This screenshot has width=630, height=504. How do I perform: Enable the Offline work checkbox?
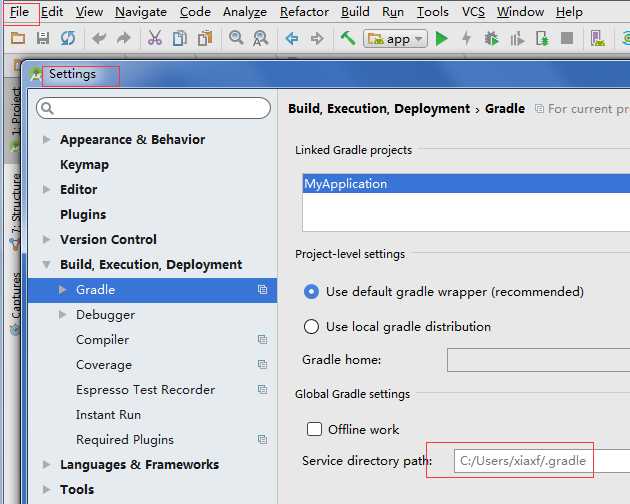[x=314, y=429]
